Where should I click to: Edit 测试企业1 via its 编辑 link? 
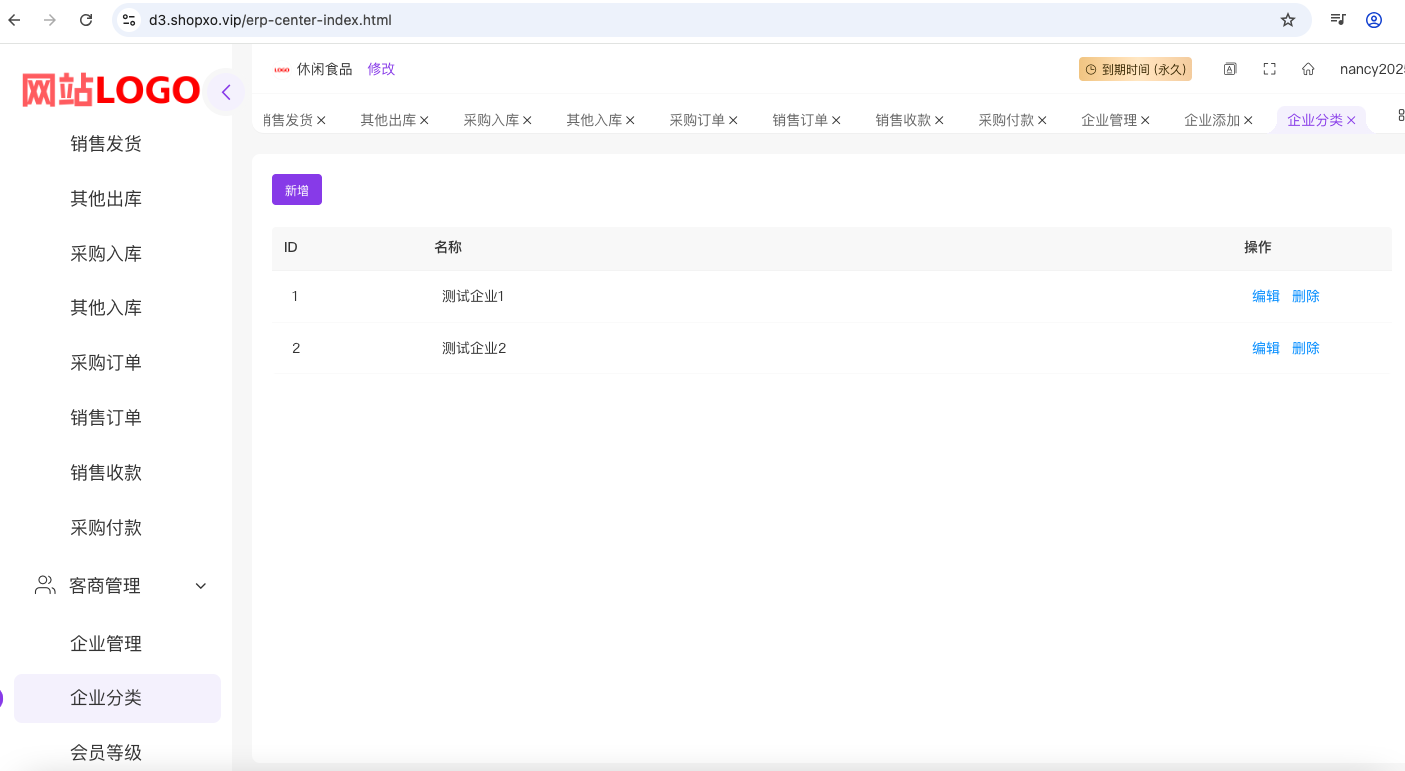pyautogui.click(x=1265, y=295)
